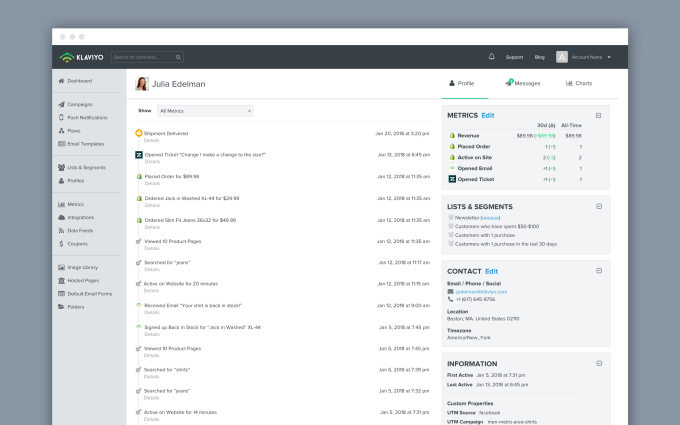Click the Coupons dollar icon
Screen dimensions: 680x425
pos(62,242)
